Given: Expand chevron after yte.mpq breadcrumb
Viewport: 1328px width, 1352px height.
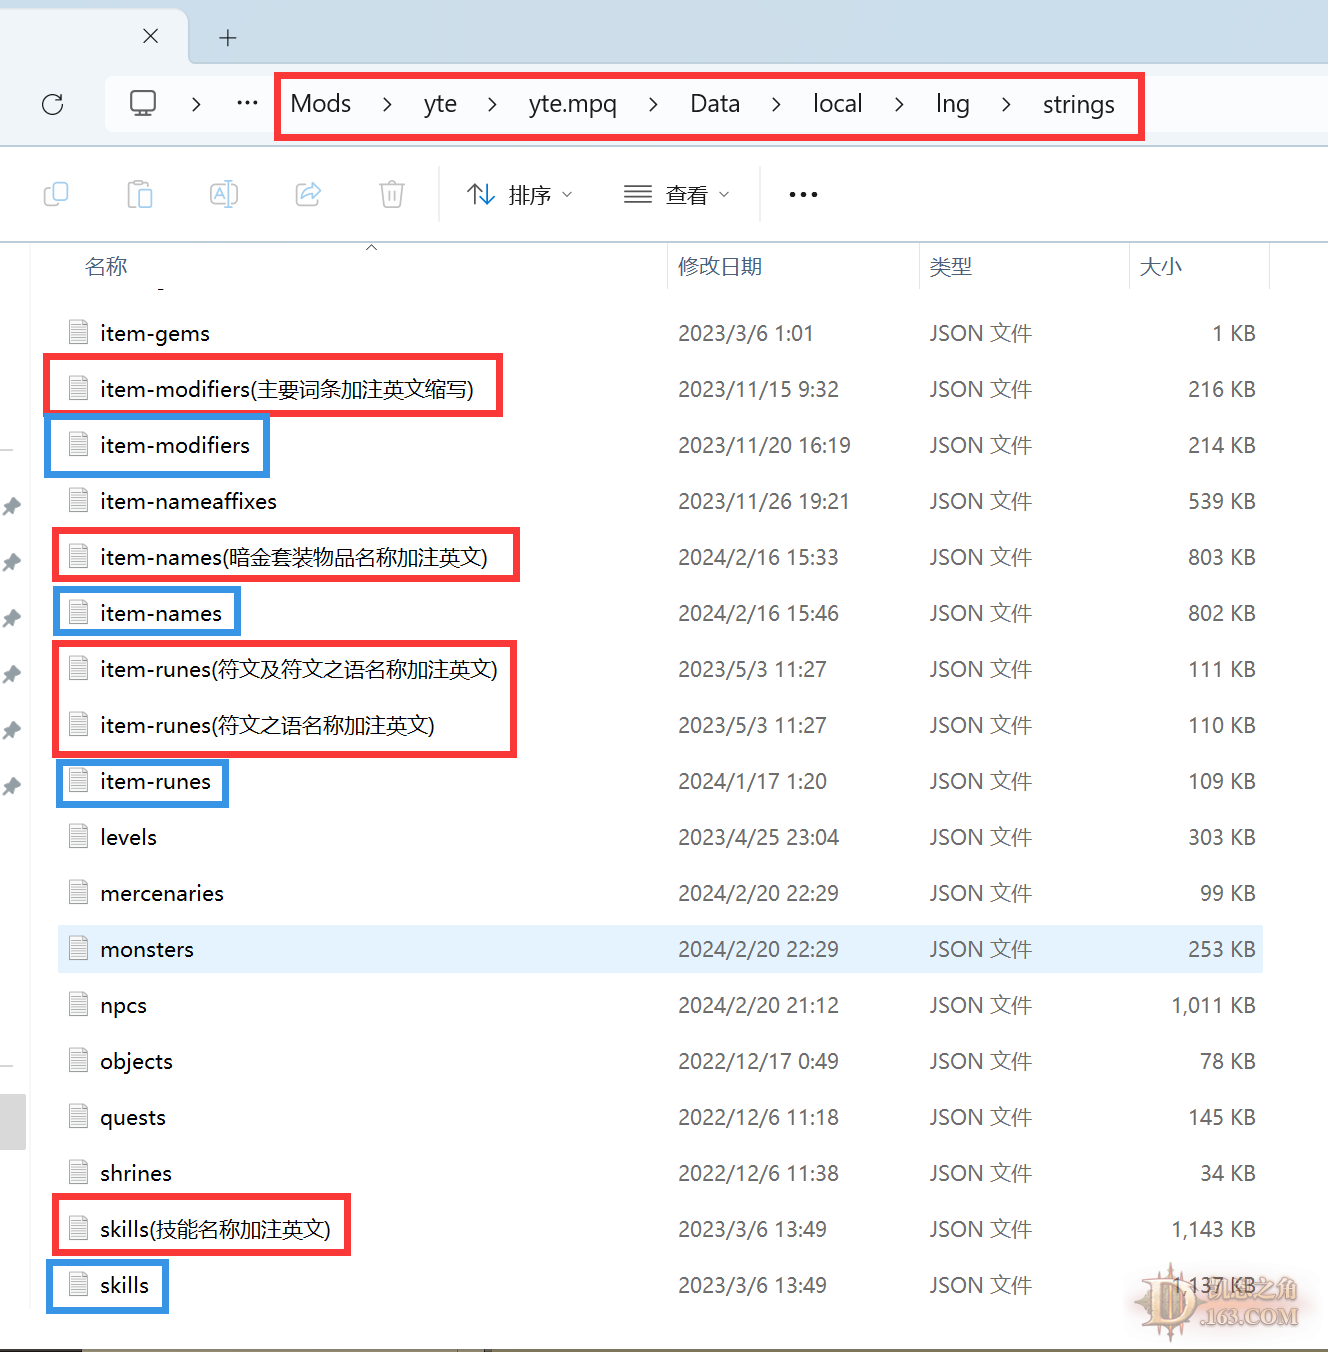Looking at the screenshot, I should (653, 104).
